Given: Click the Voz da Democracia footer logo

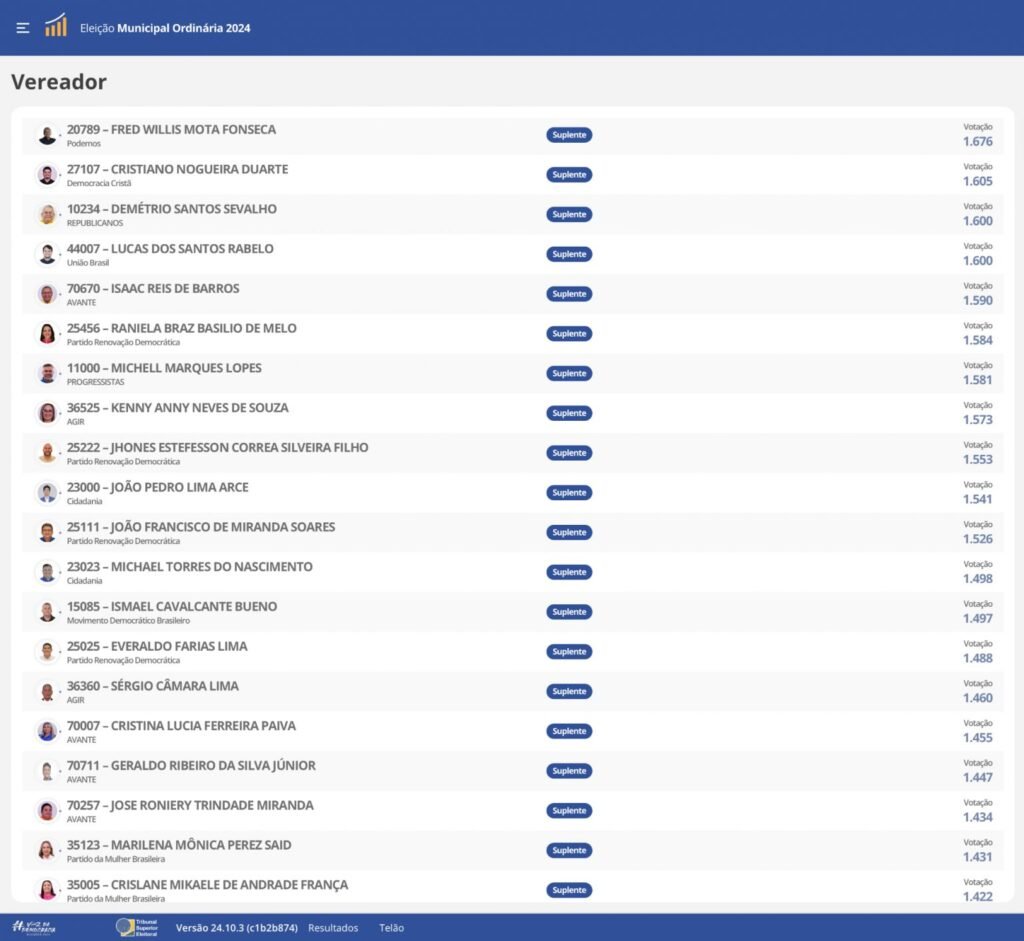Looking at the screenshot, I should click(x=34, y=927).
